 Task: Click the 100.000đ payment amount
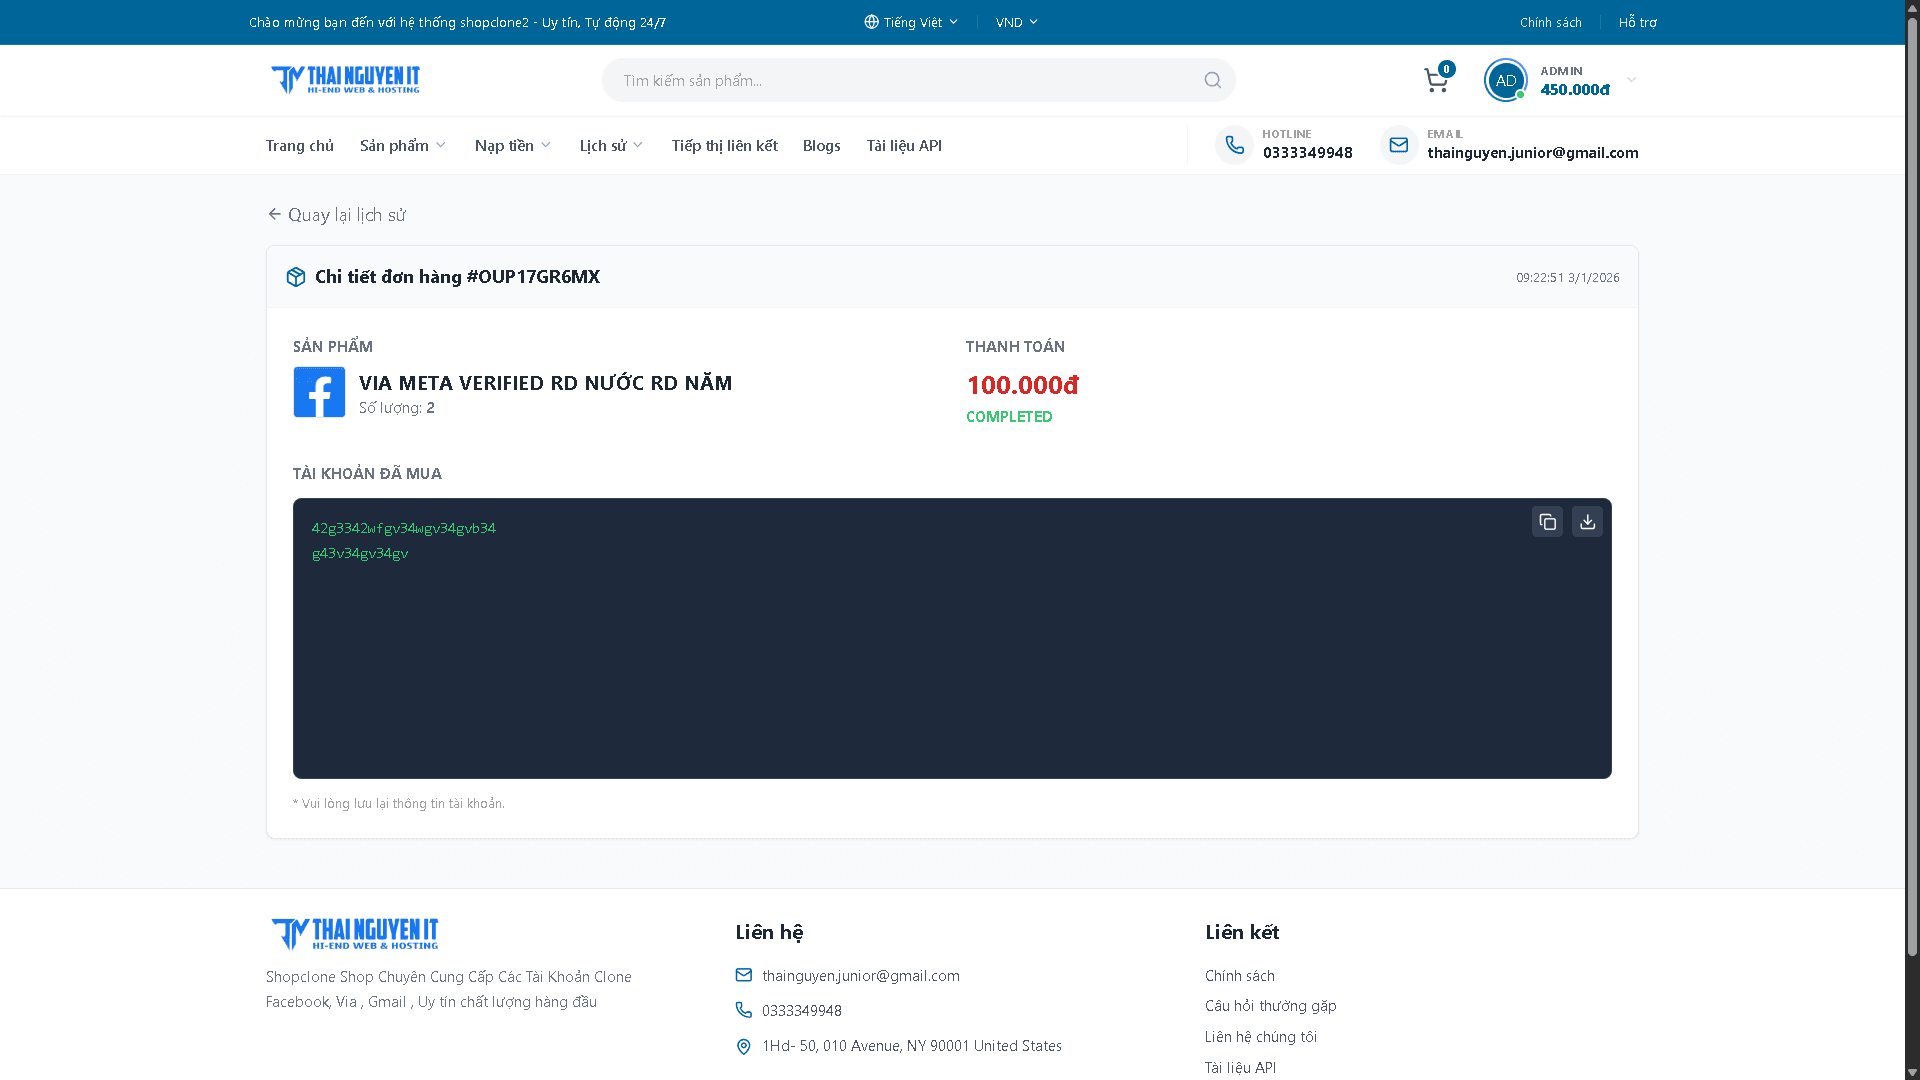point(1023,385)
